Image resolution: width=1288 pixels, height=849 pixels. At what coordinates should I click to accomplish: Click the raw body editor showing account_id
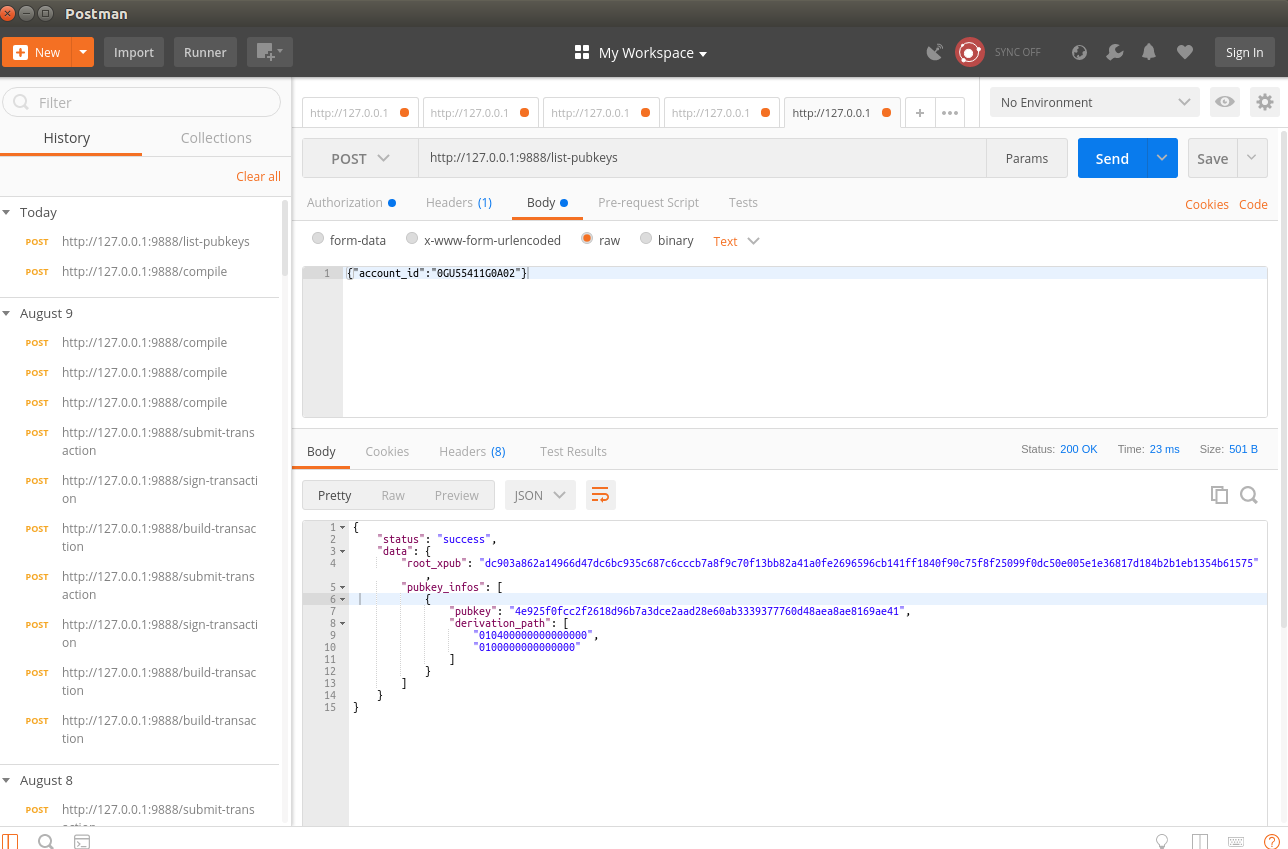[785, 341]
